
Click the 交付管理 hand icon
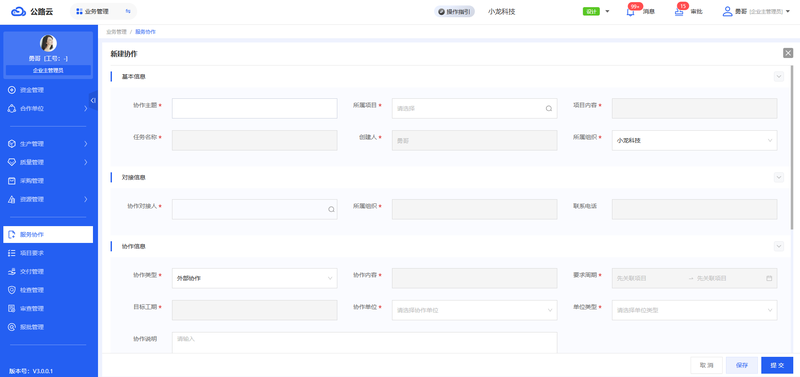[x=12, y=271]
